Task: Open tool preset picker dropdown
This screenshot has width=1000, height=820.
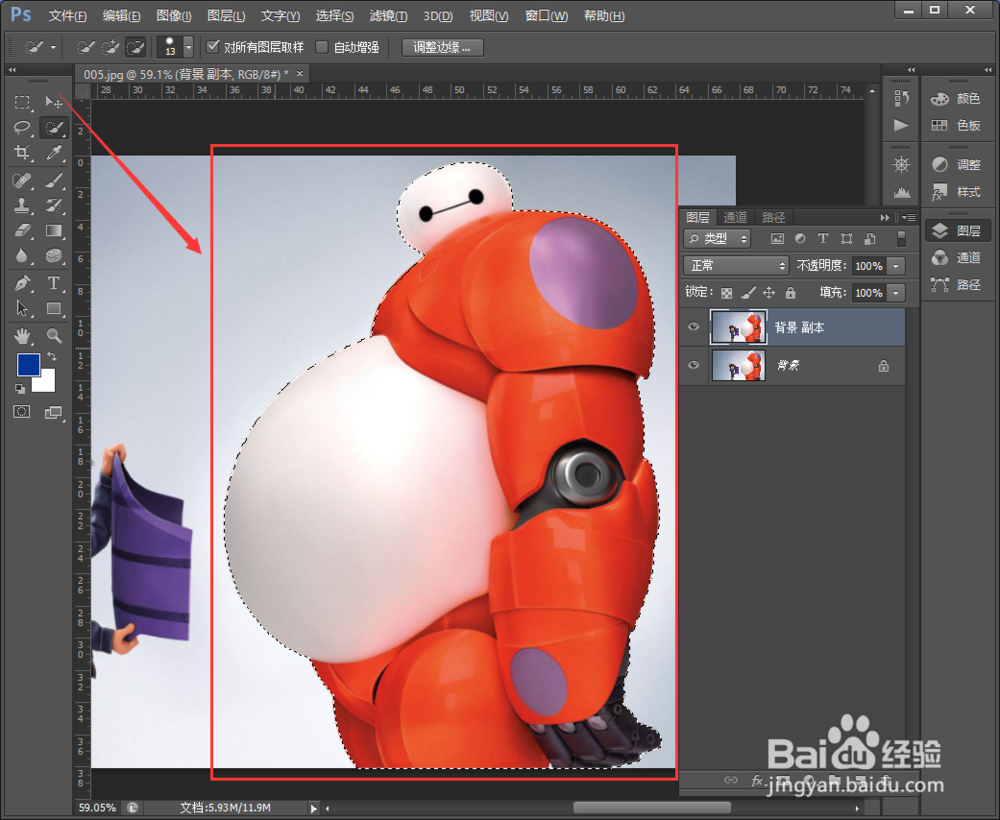Action: coord(53,47)
